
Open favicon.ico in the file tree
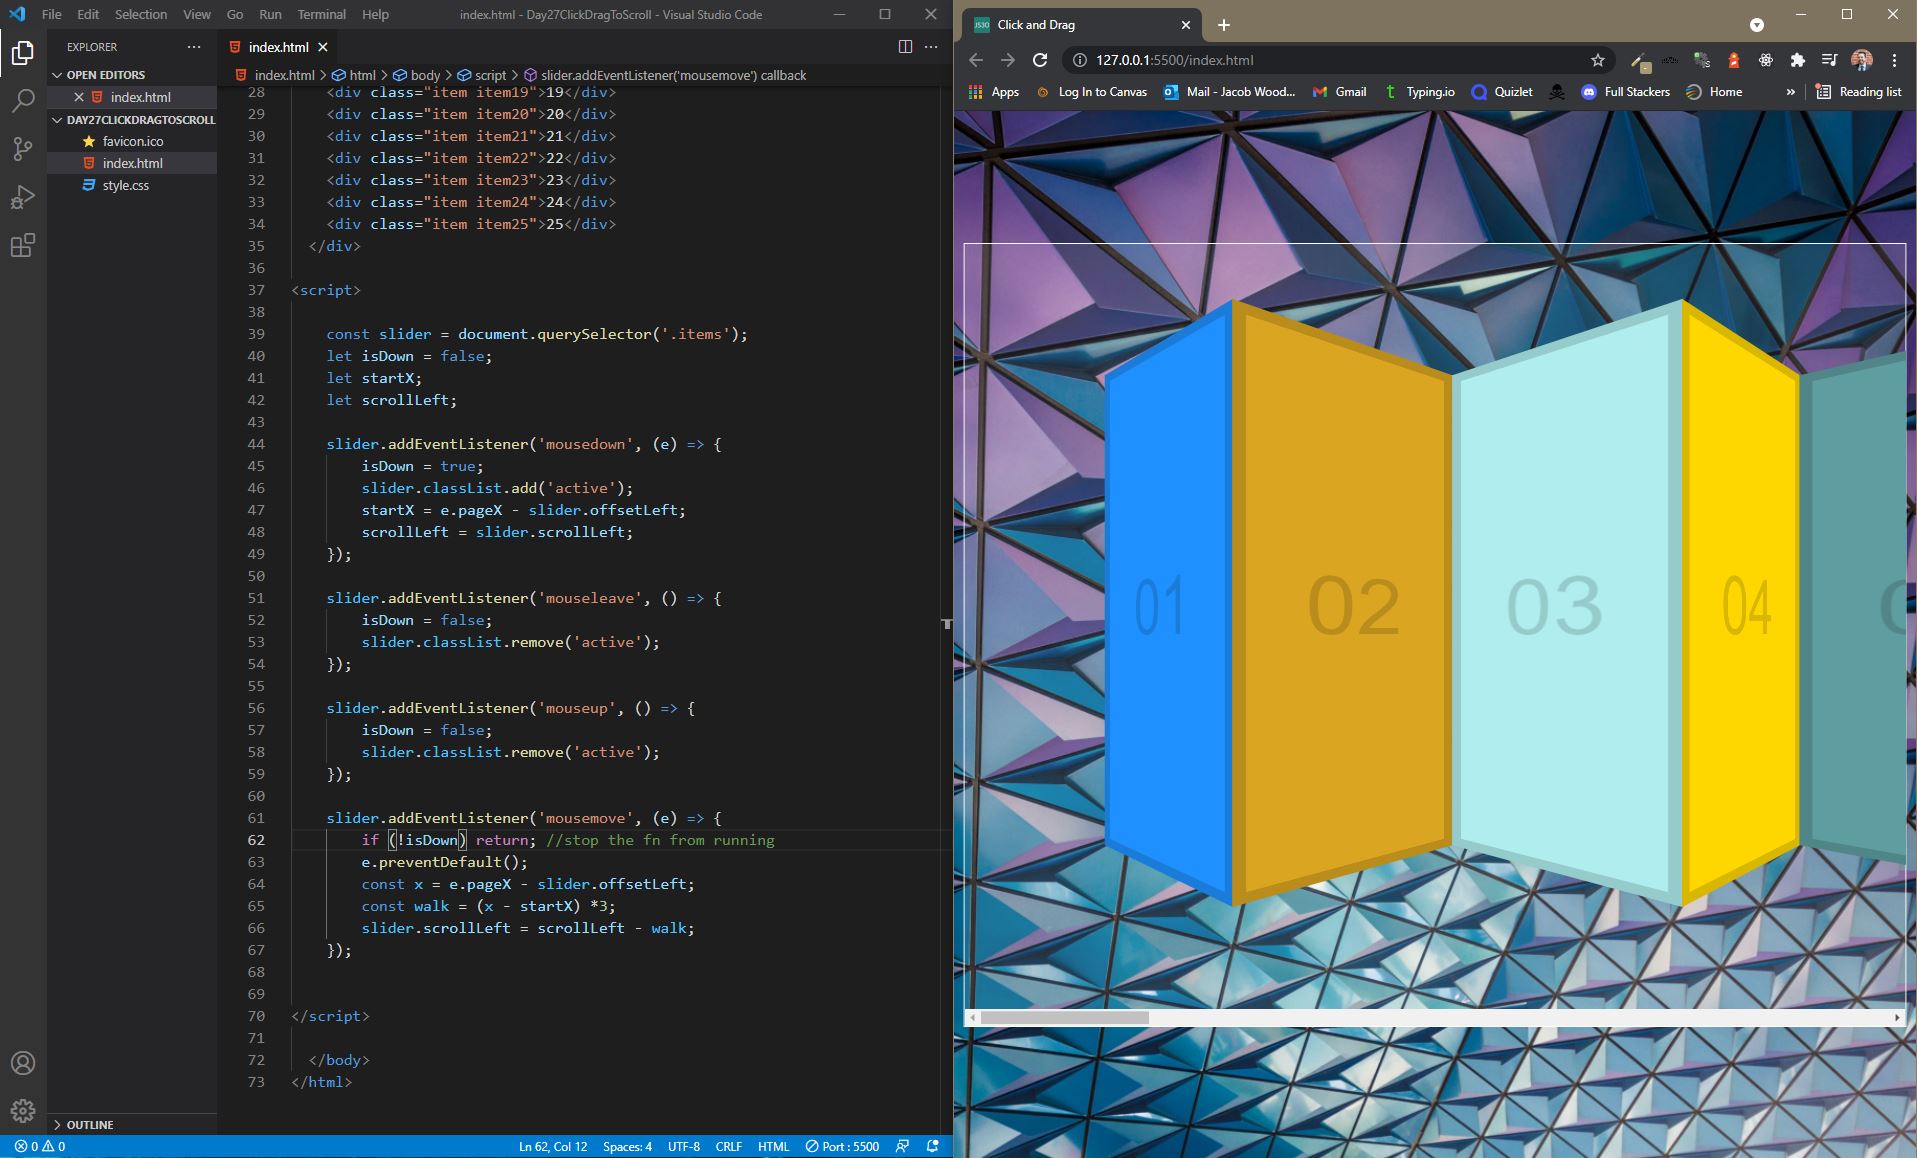[x=133, y=141]
